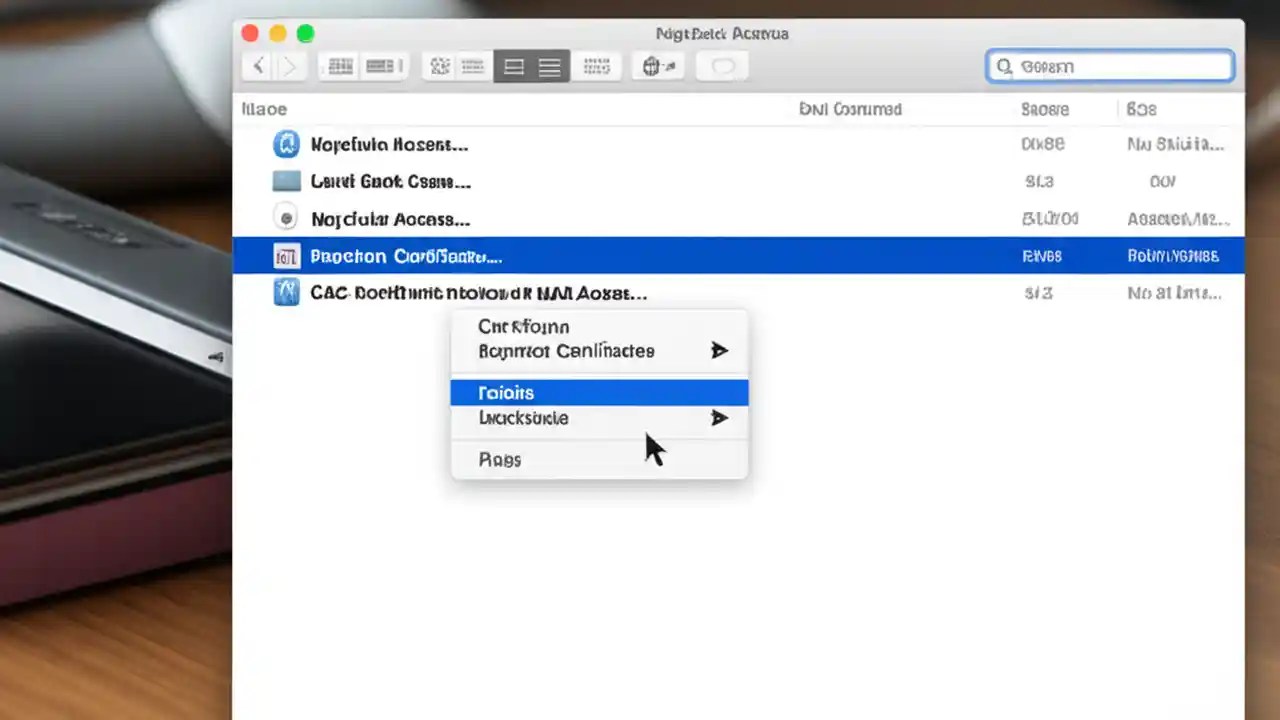The height and width of the screenshot is (720, 1280).
Task: Expand the submenu on the fourth context menu entry
Action: [719, 418]
